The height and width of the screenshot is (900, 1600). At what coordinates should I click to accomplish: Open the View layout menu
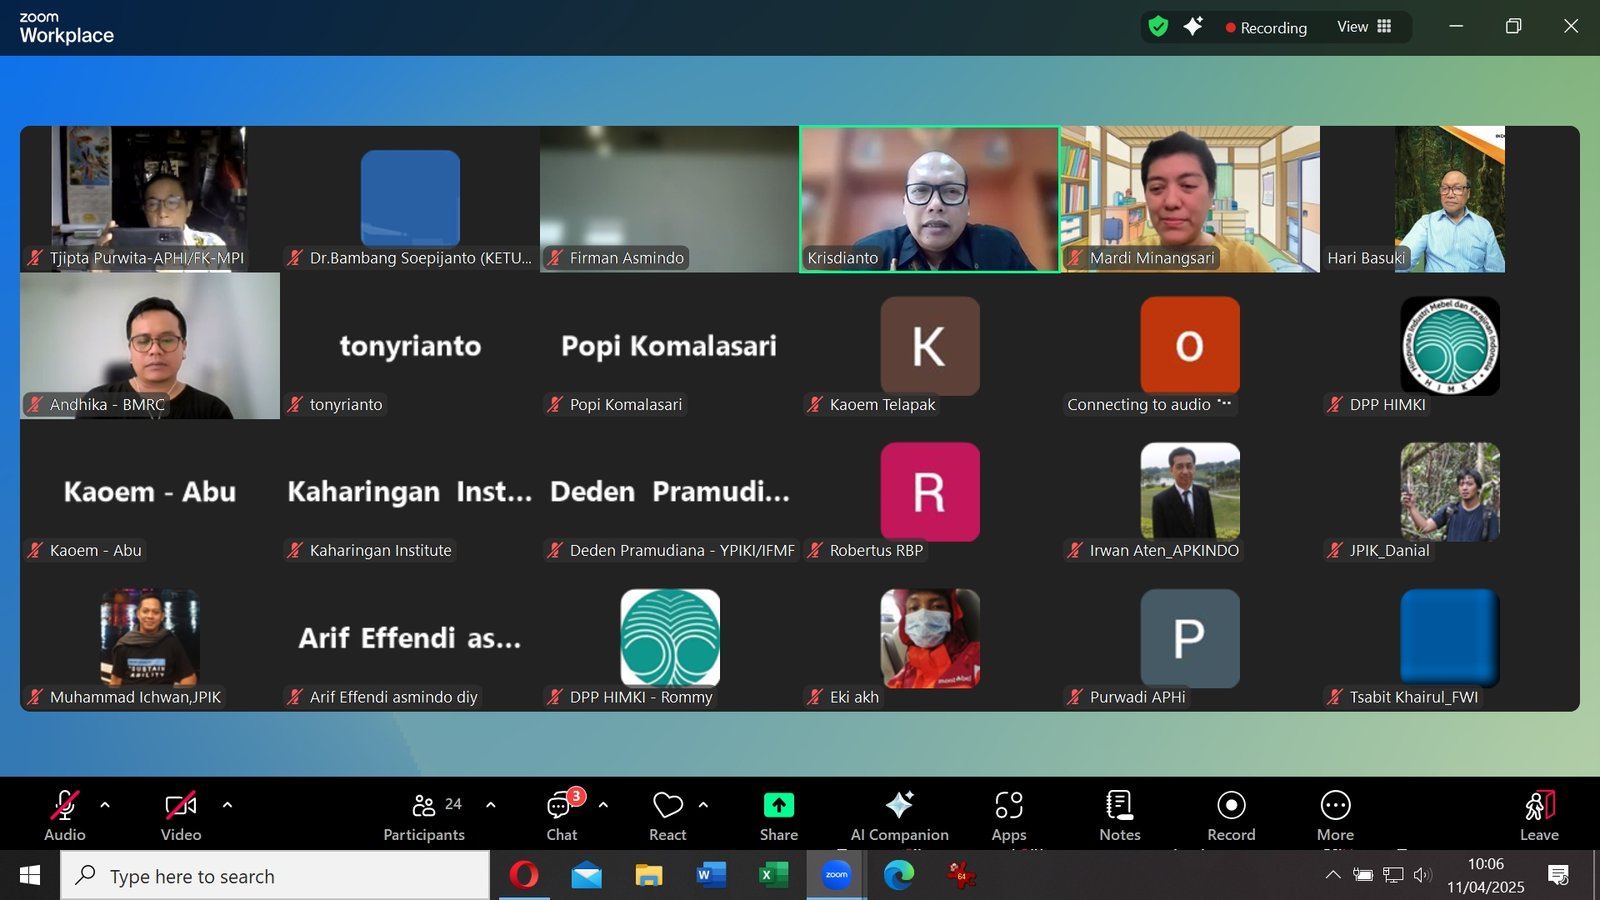point(1365,27)
